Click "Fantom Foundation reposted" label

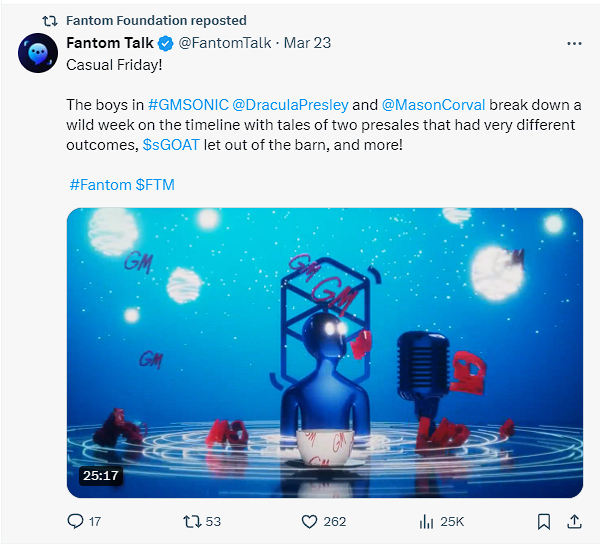155,20
